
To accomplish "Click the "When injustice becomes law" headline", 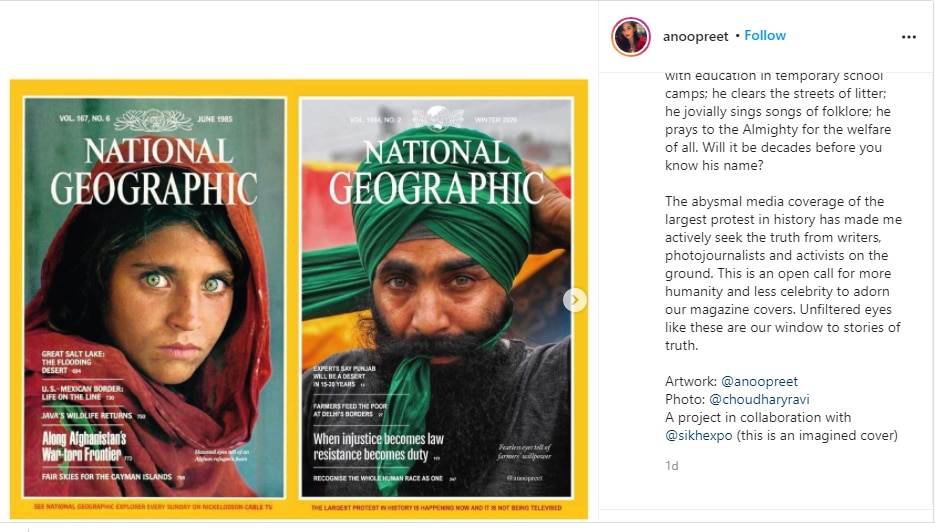I will pyautogui.click(x=379, y=446).
